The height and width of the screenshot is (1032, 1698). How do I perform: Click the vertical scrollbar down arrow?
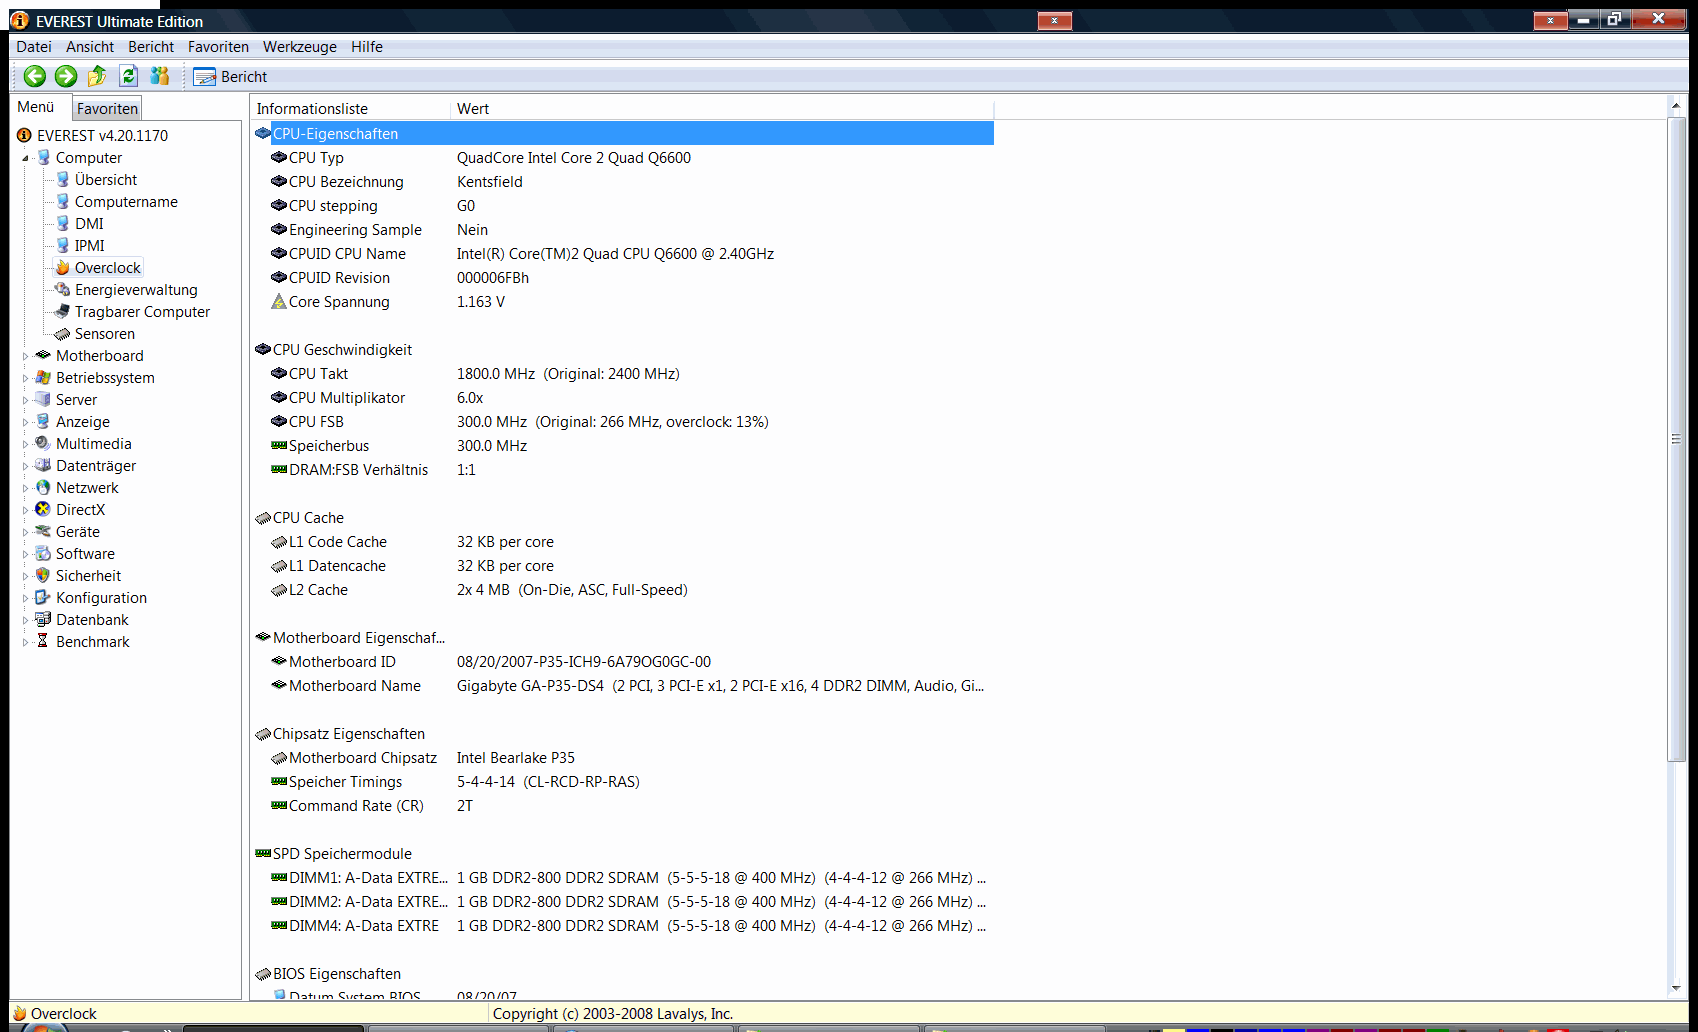pyautogui.click(x=1676, y=988)
